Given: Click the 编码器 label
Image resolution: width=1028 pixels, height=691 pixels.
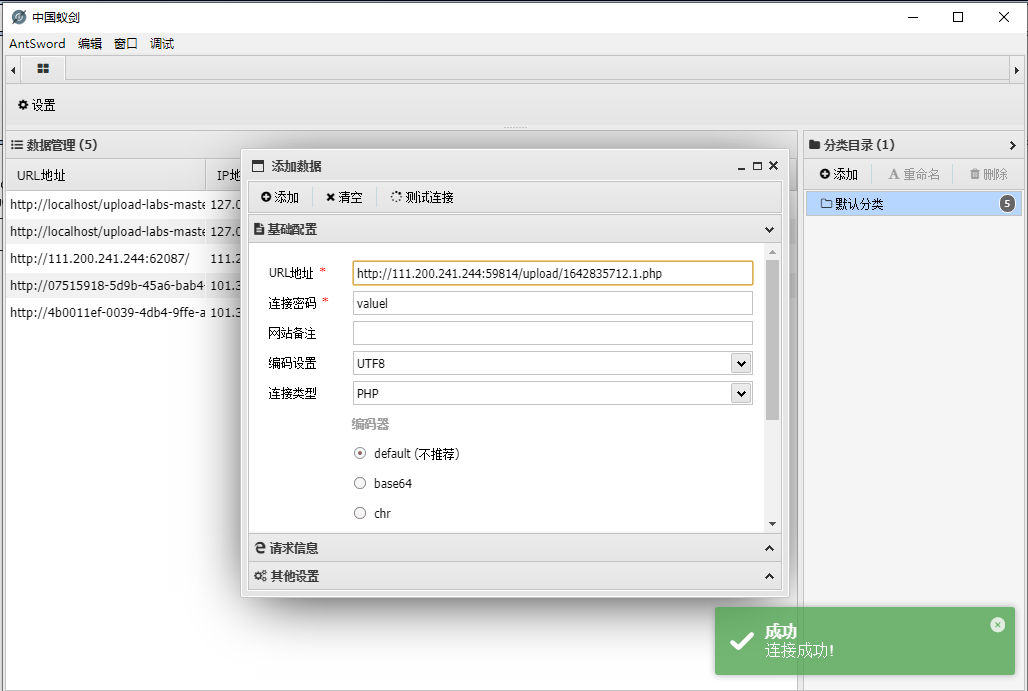Looking at the screenshot, I should pos(370,424).
